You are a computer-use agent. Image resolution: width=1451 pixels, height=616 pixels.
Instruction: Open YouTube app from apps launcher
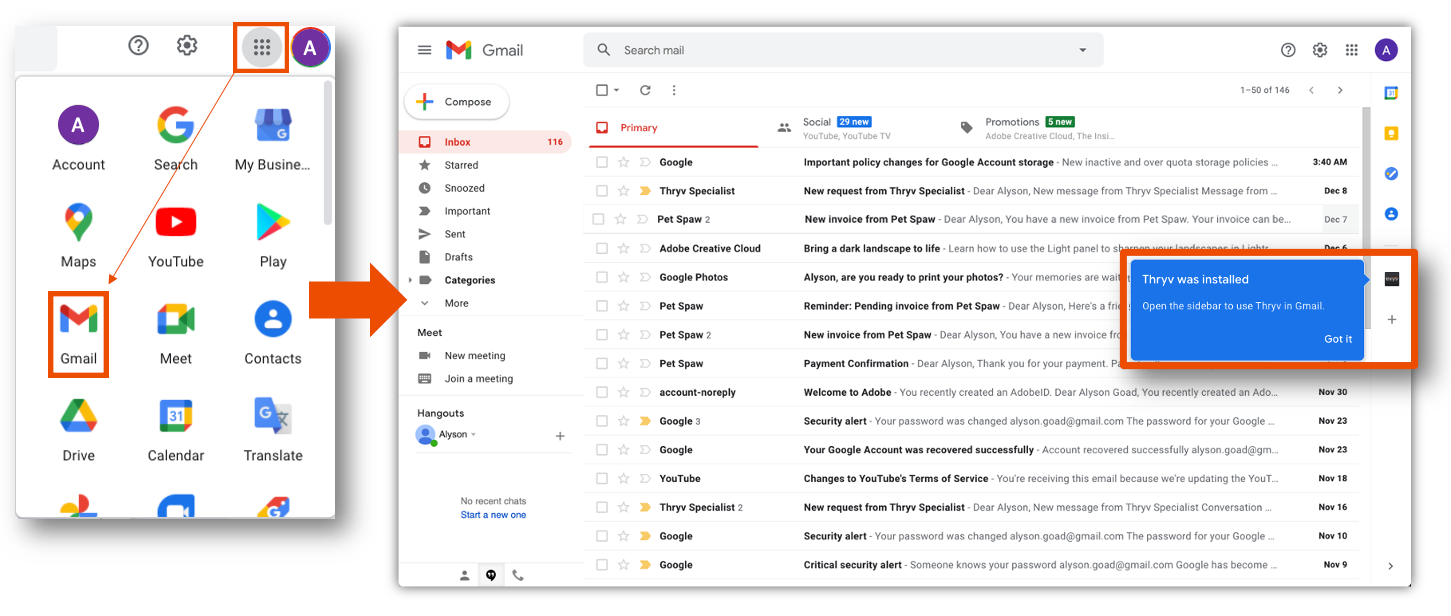pyautogui.click(x=176, y=235)
